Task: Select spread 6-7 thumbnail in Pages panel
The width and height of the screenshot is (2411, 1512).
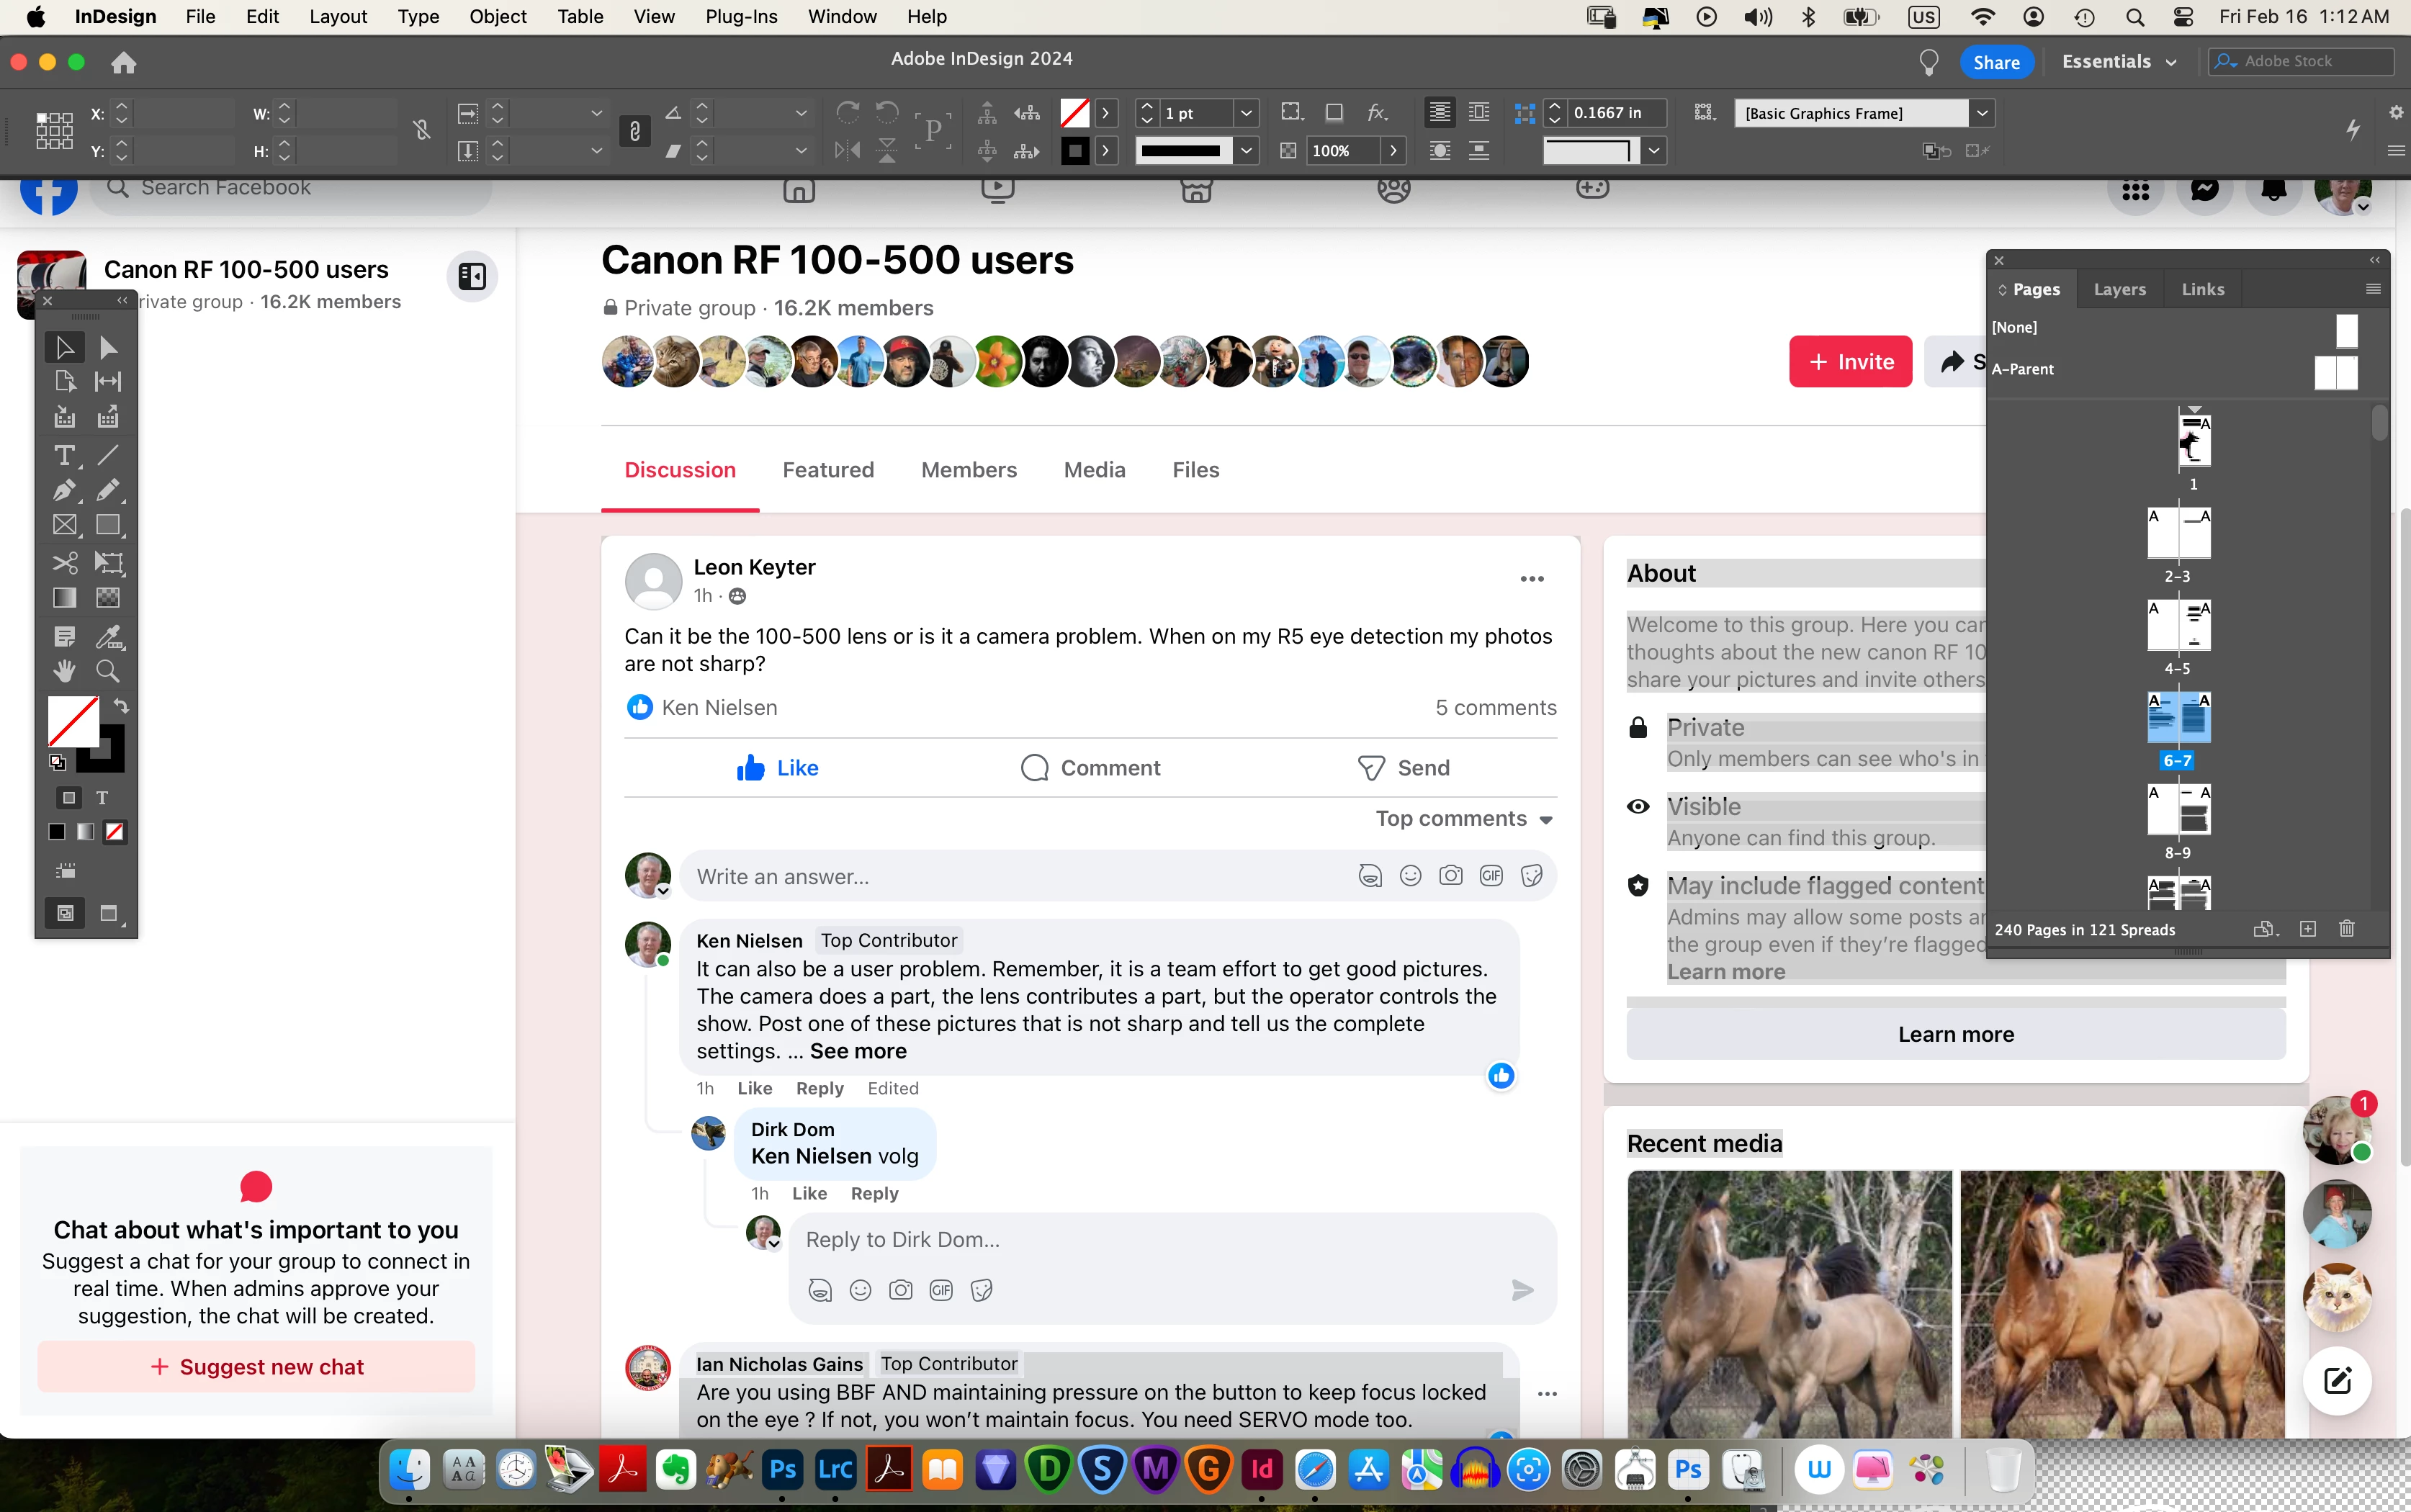Action: click(2178, 717)
